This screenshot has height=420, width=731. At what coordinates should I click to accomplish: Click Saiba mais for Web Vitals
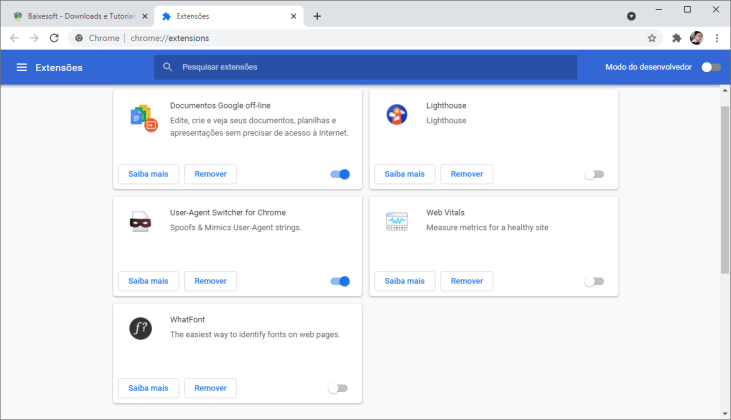(405, 281)
